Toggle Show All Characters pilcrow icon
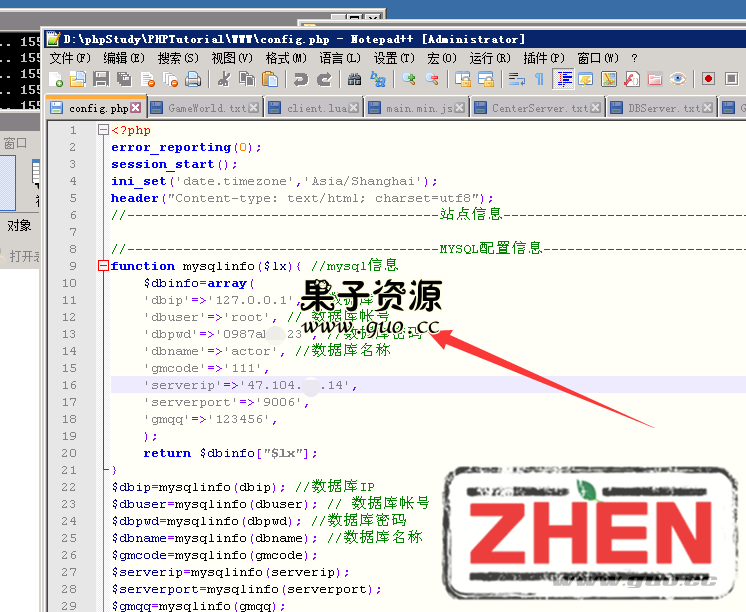Viewport: 746px width, 612px height. click(x=539, y=79)
